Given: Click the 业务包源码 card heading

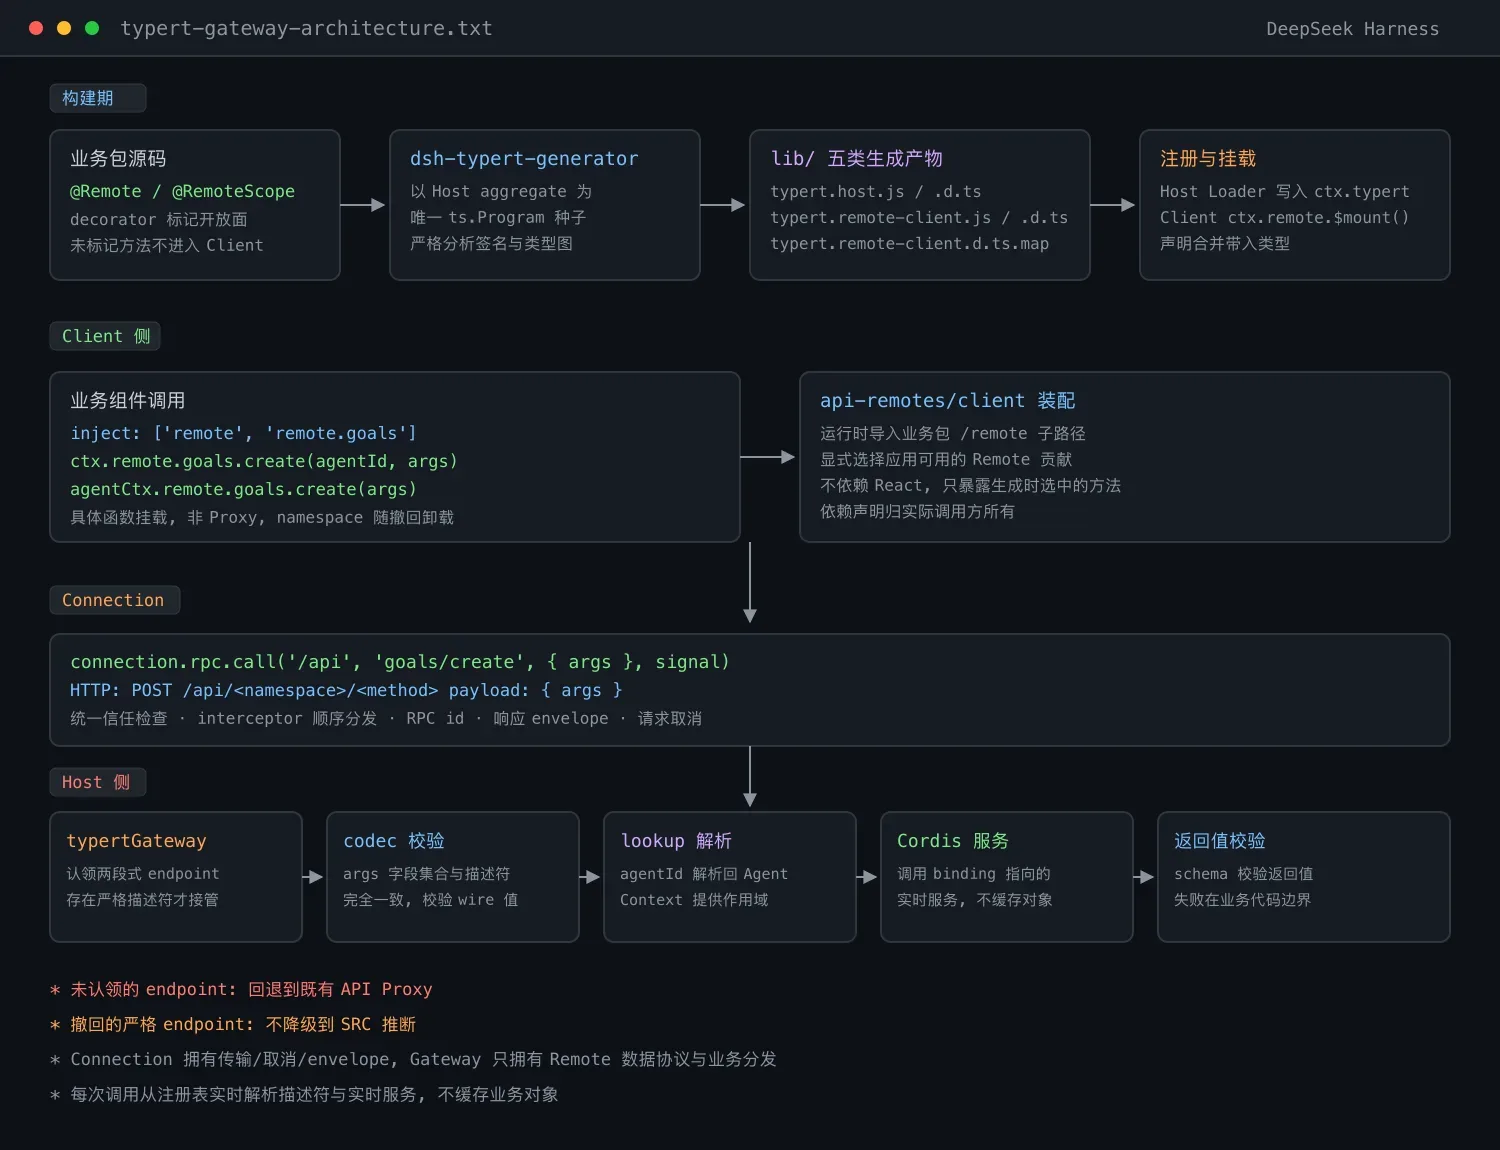Looking at the screenshot, I should [118, 159].
